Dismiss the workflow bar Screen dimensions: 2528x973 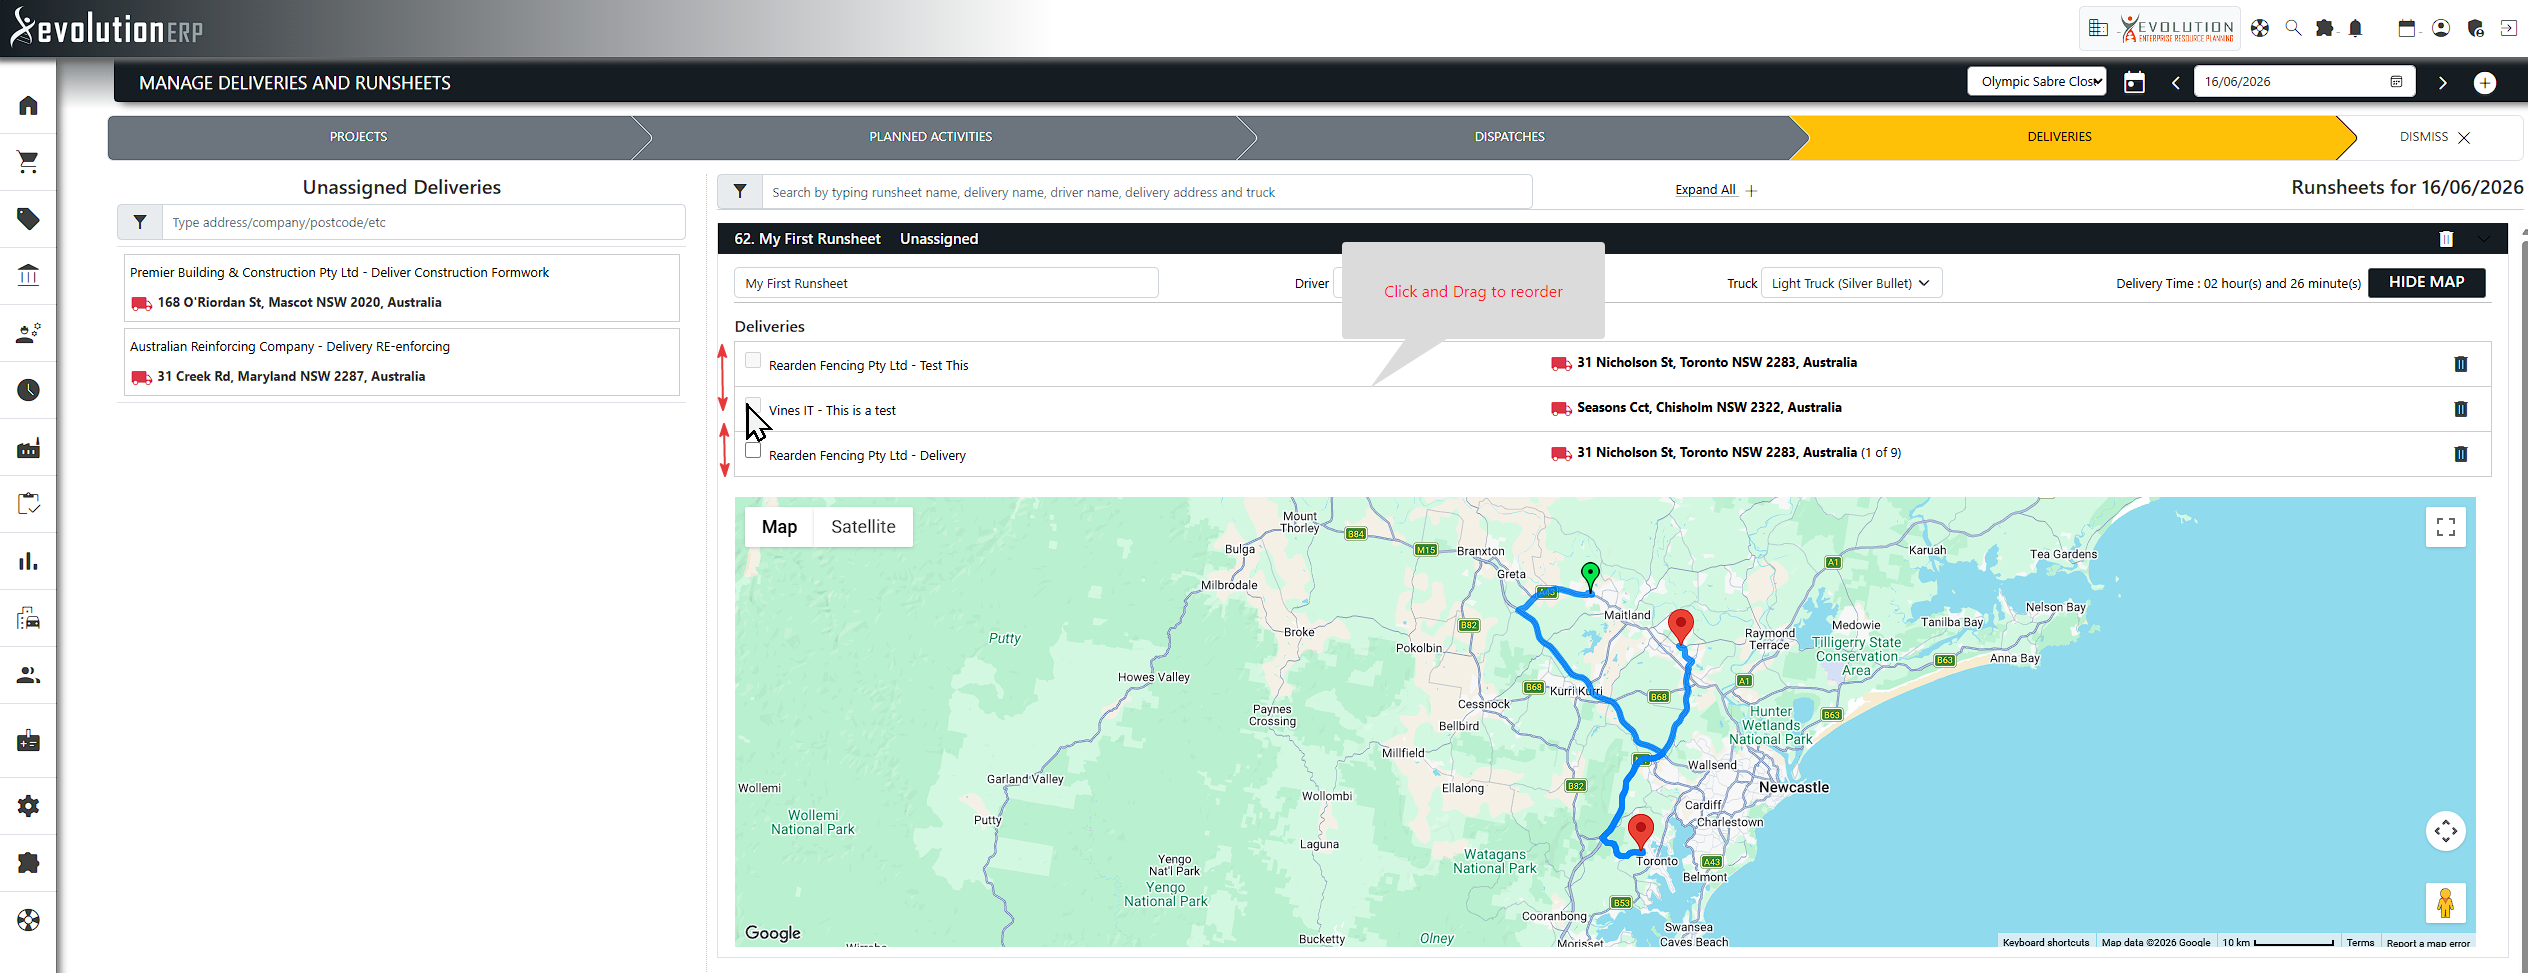pyautogui.click(x=2435, y=137)
